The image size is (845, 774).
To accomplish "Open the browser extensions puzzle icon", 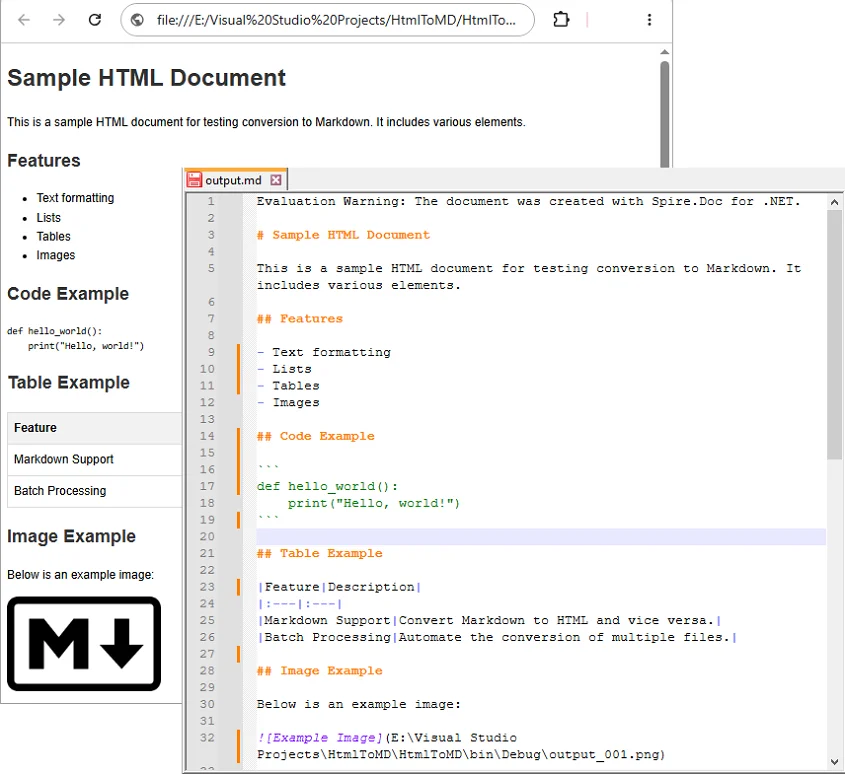I will [561, 20].
